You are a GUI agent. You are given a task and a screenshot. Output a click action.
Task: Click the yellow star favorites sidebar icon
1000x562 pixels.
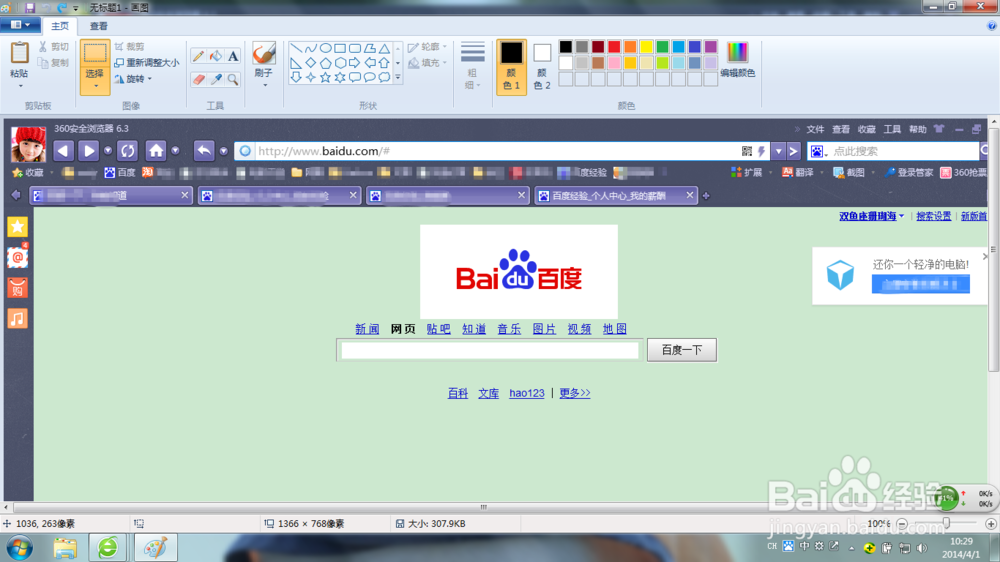18,226
